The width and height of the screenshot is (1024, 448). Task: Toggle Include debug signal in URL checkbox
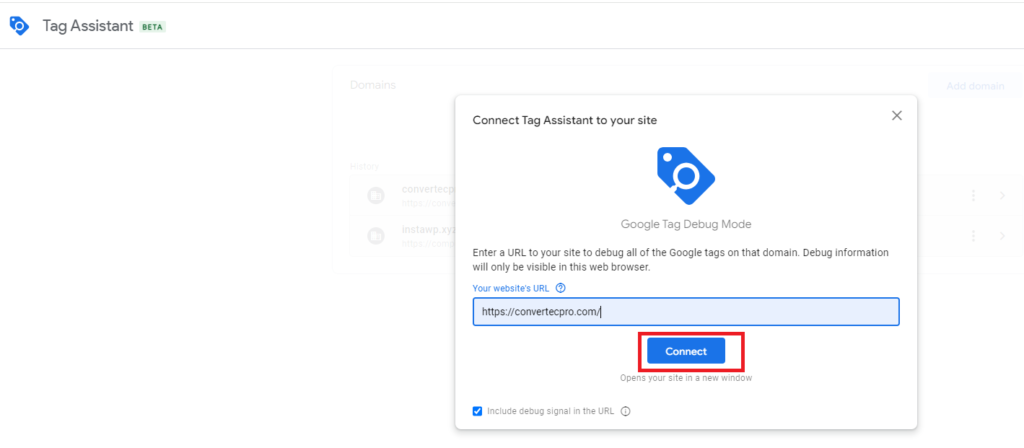[x=477, y=411]
